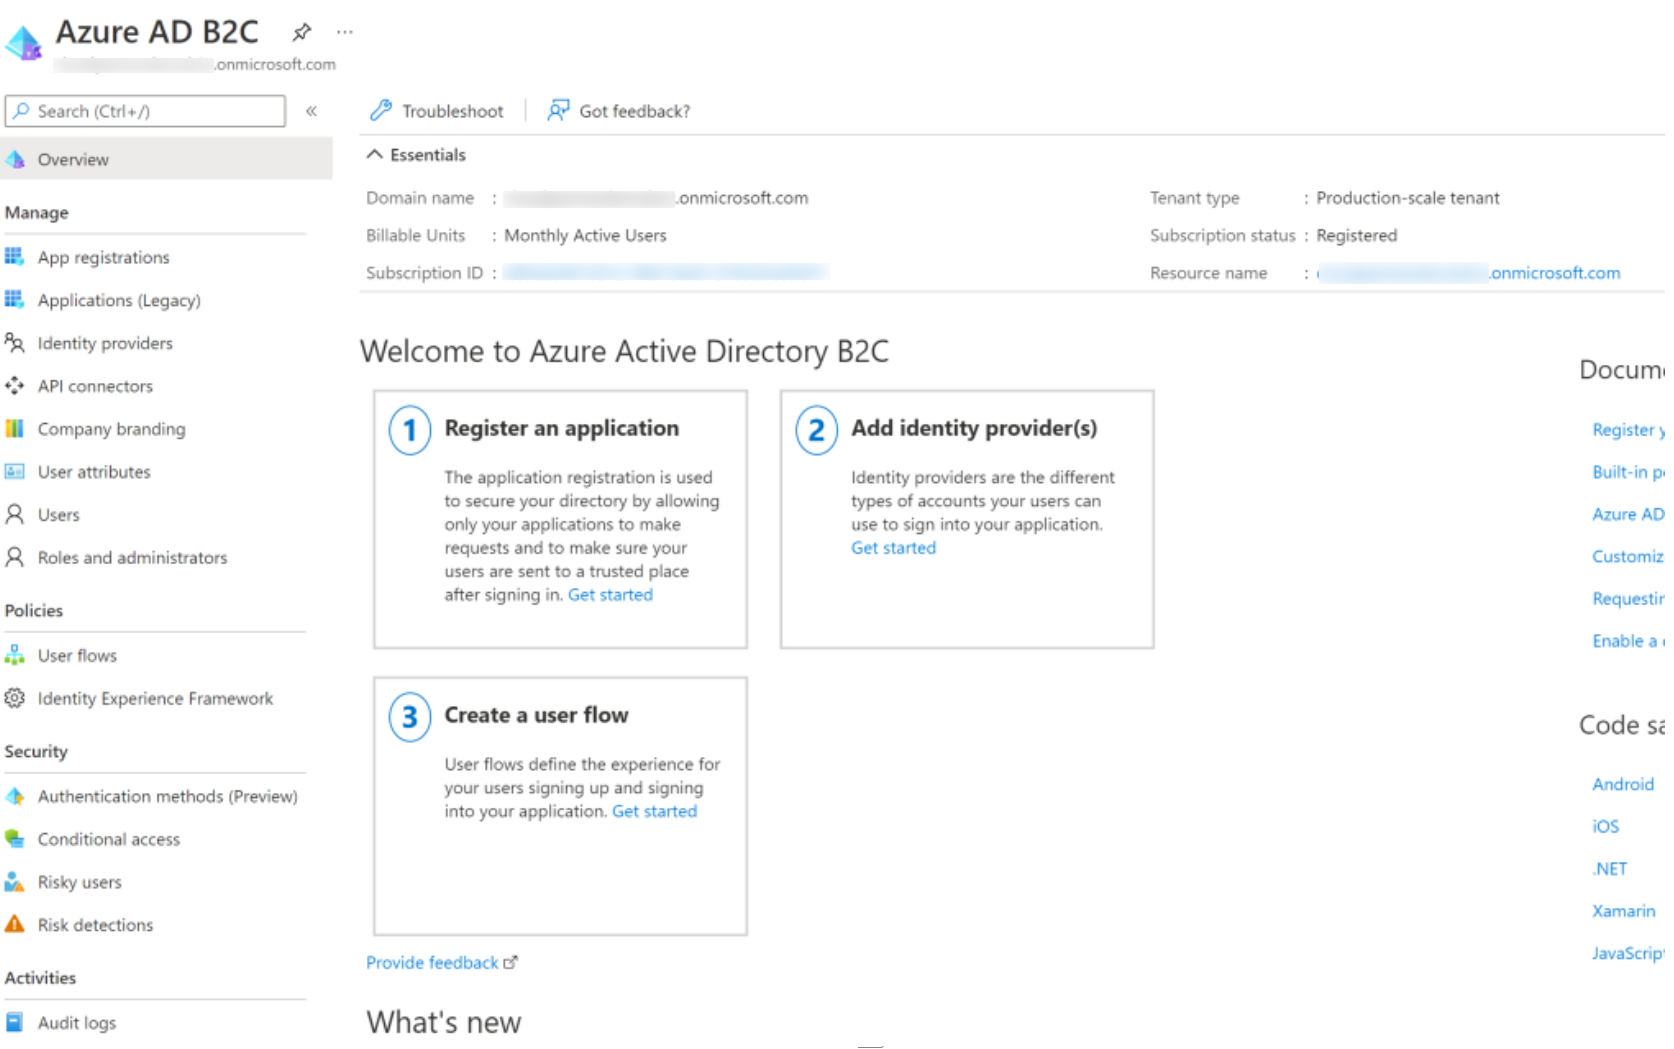Open Audit logs under Activities
Viewport: 1674px width, 1049px height.
pos(77,1023)
